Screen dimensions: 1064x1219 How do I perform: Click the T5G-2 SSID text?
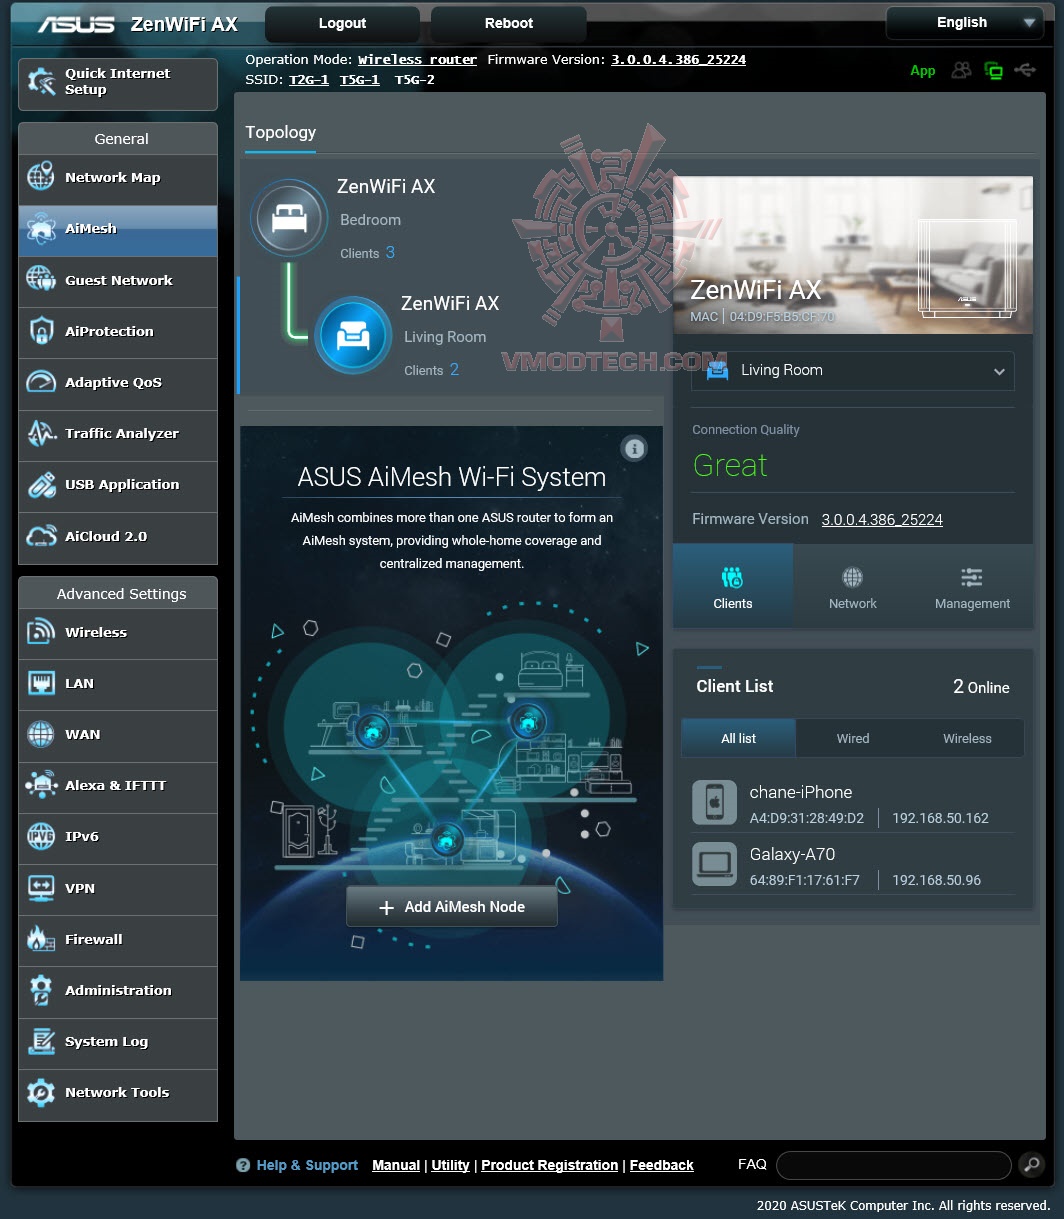415,80
